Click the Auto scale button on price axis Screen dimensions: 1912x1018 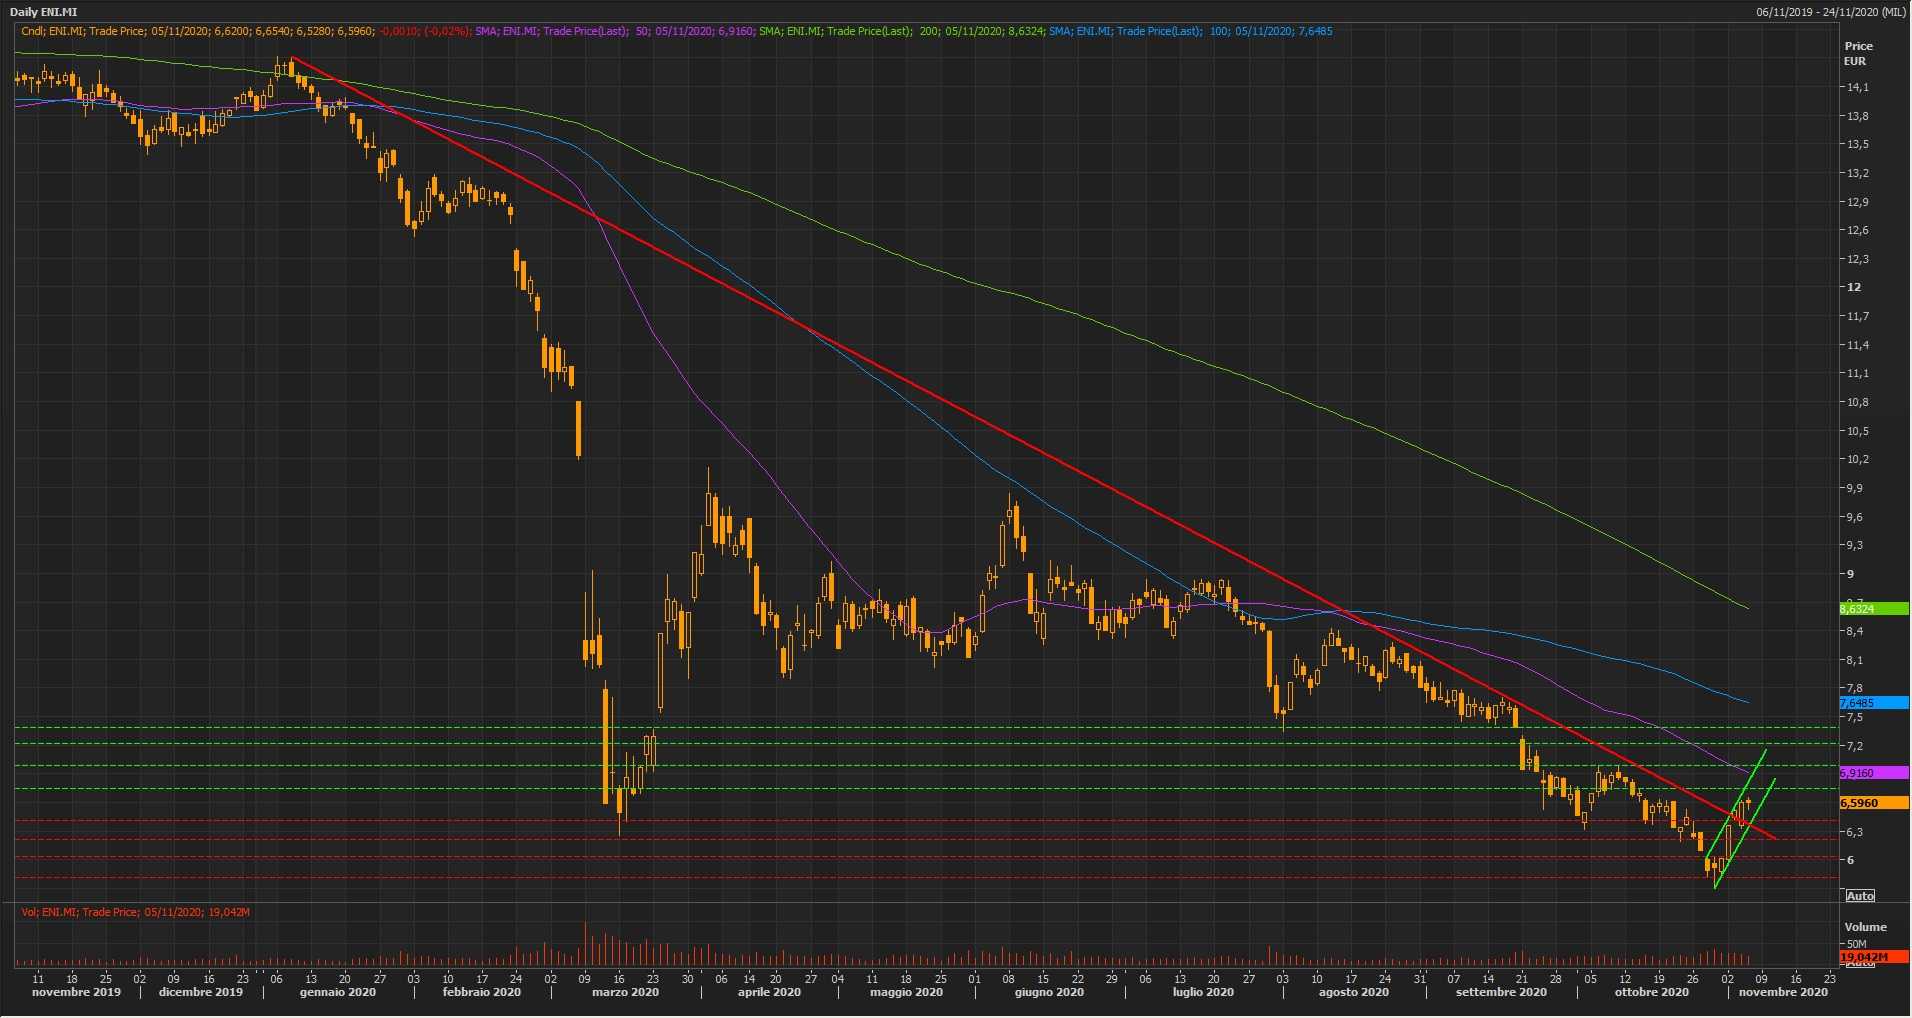[1860, 896]
